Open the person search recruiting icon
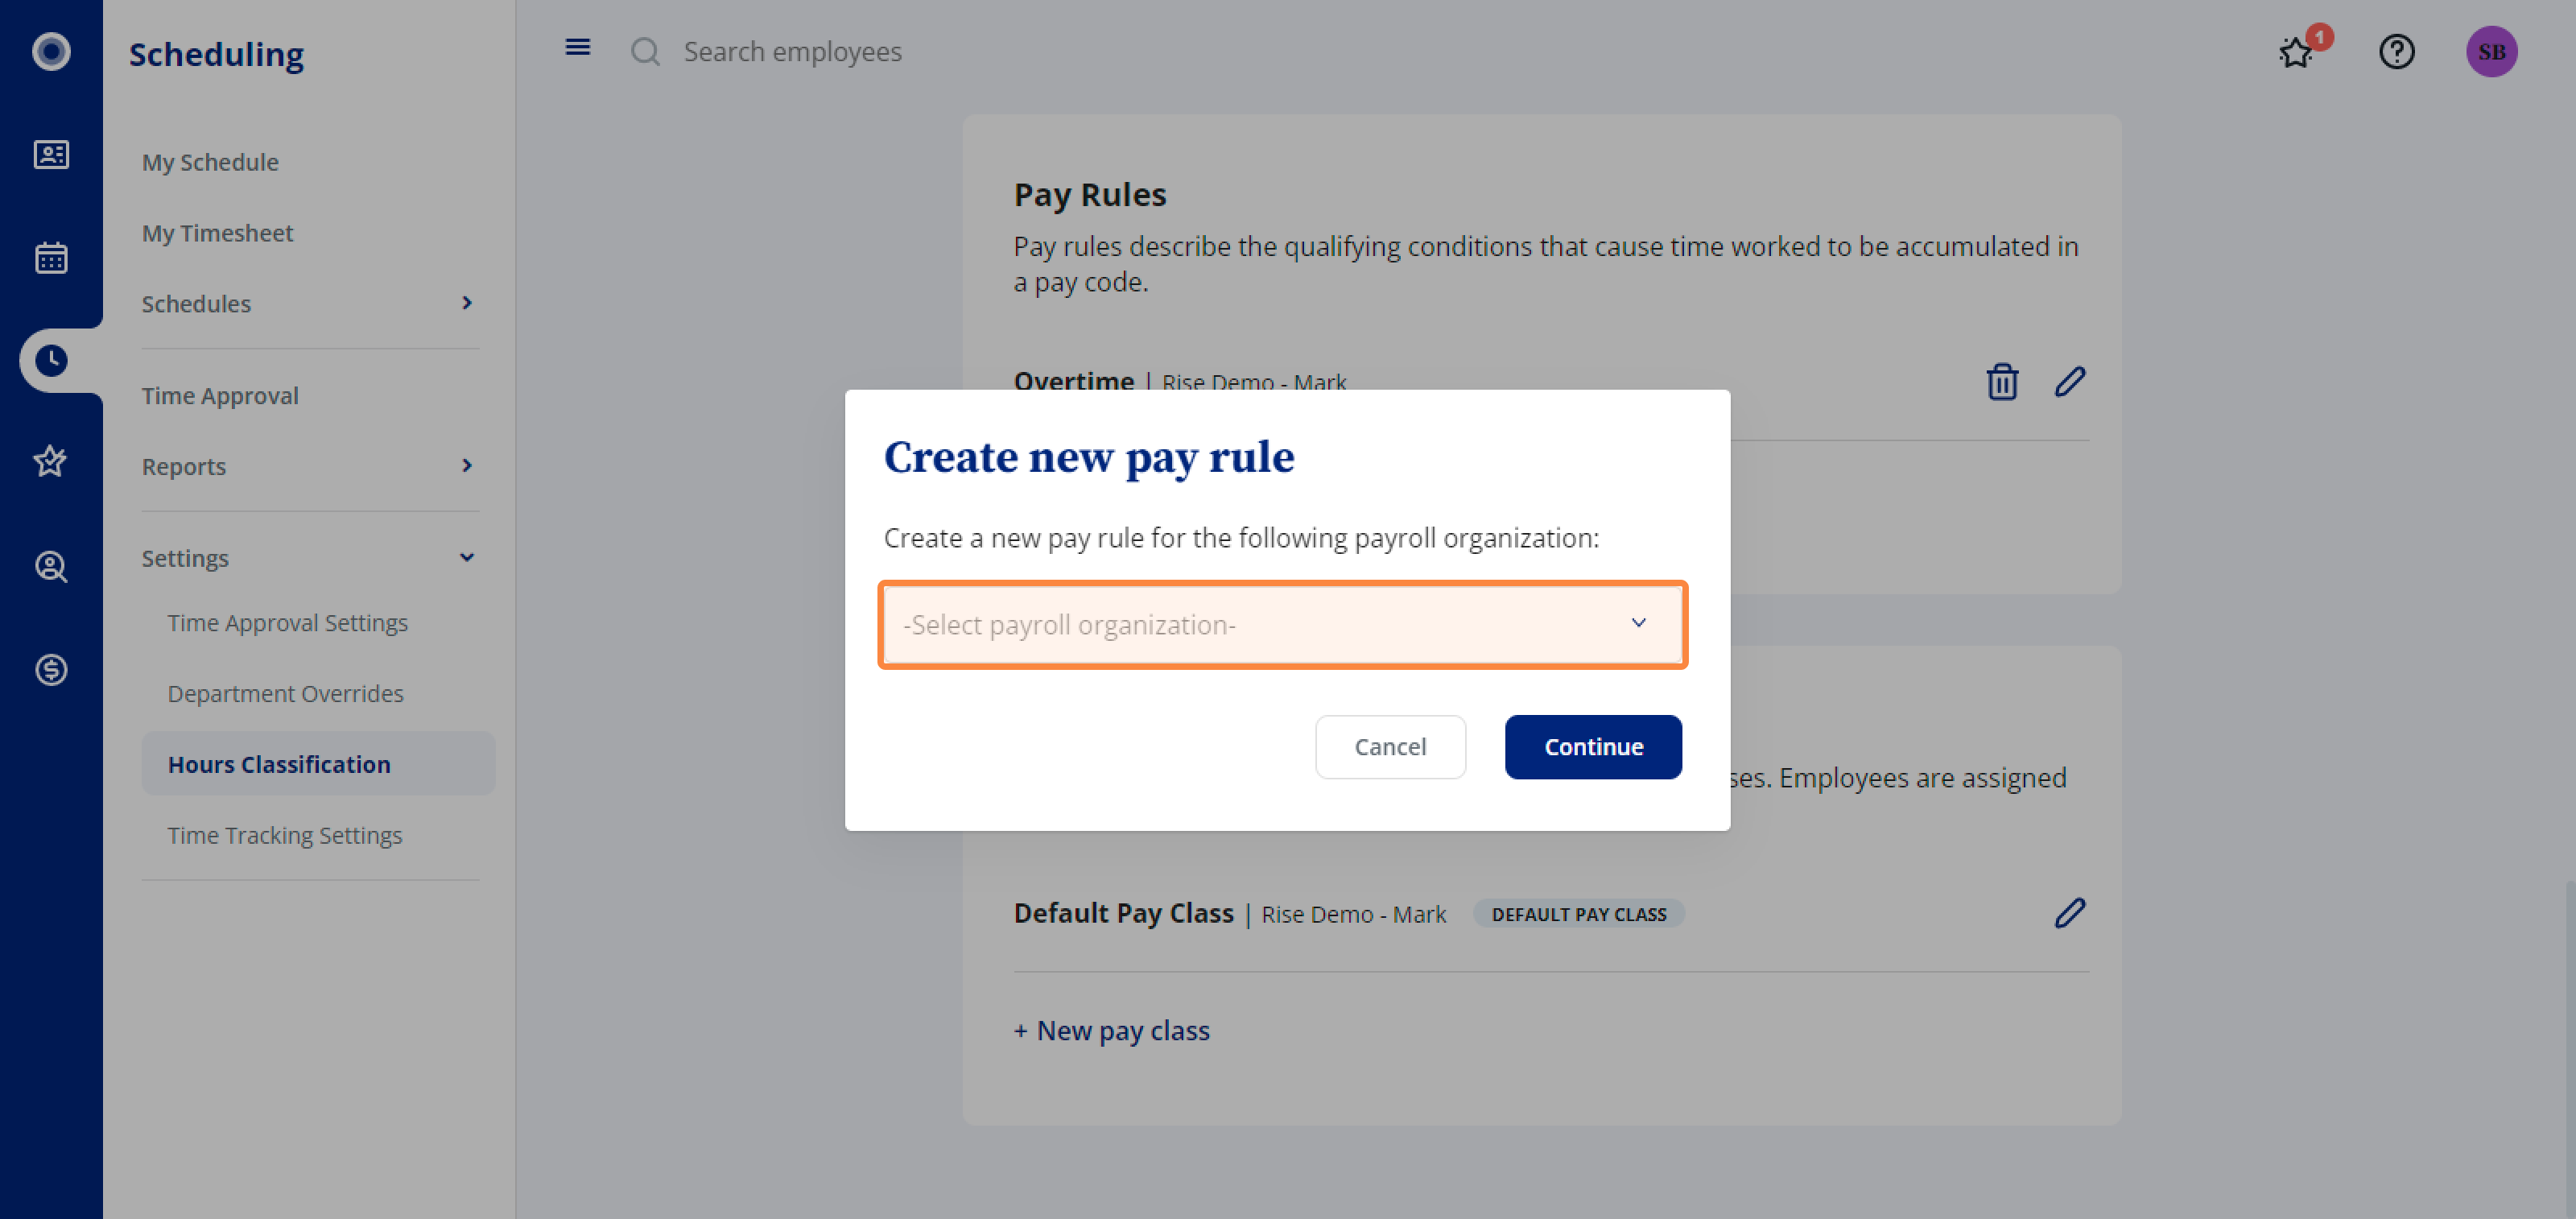The width and height of the screenshot is (2576, 1219). (x=51, y=567)
